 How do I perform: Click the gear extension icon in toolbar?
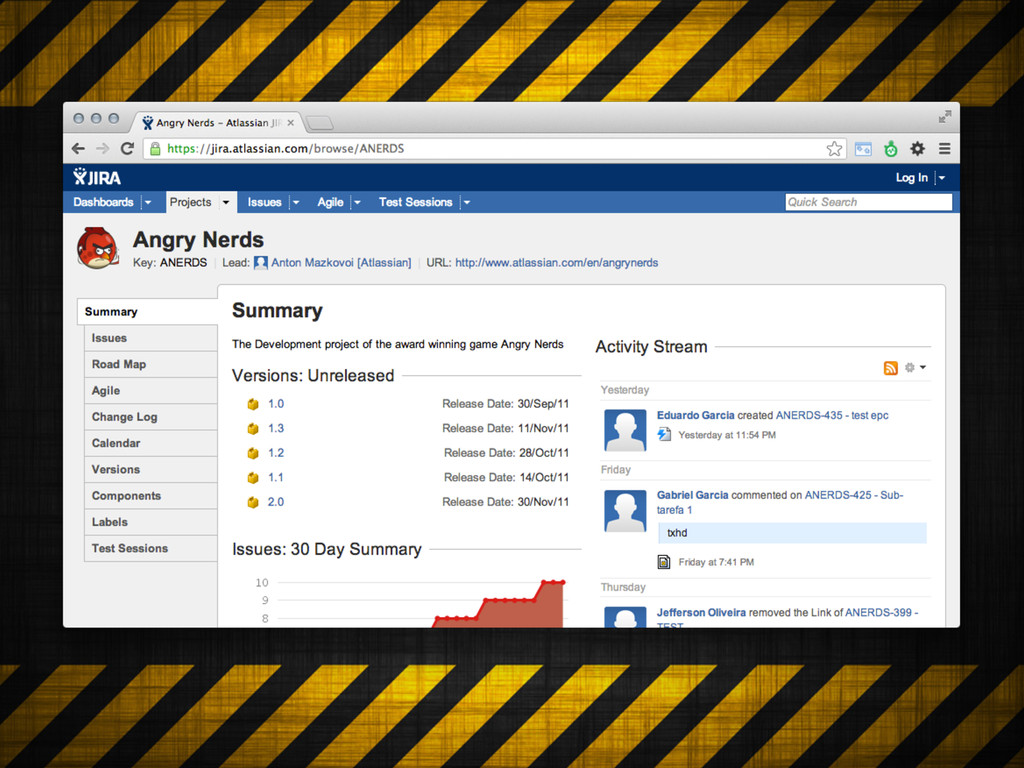point(918,149)
